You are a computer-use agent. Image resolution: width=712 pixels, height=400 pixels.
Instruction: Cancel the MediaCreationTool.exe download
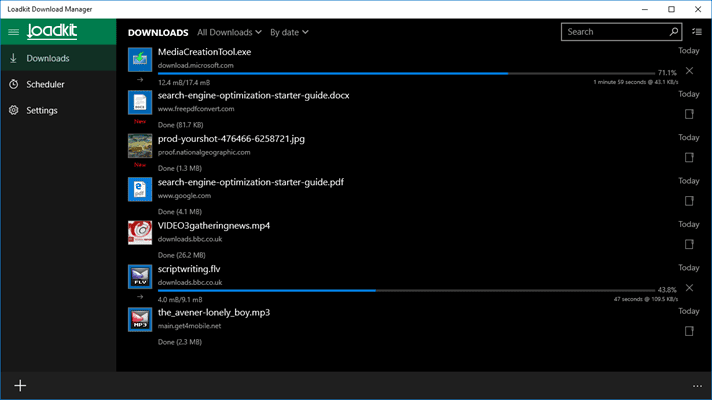[689, 71]
